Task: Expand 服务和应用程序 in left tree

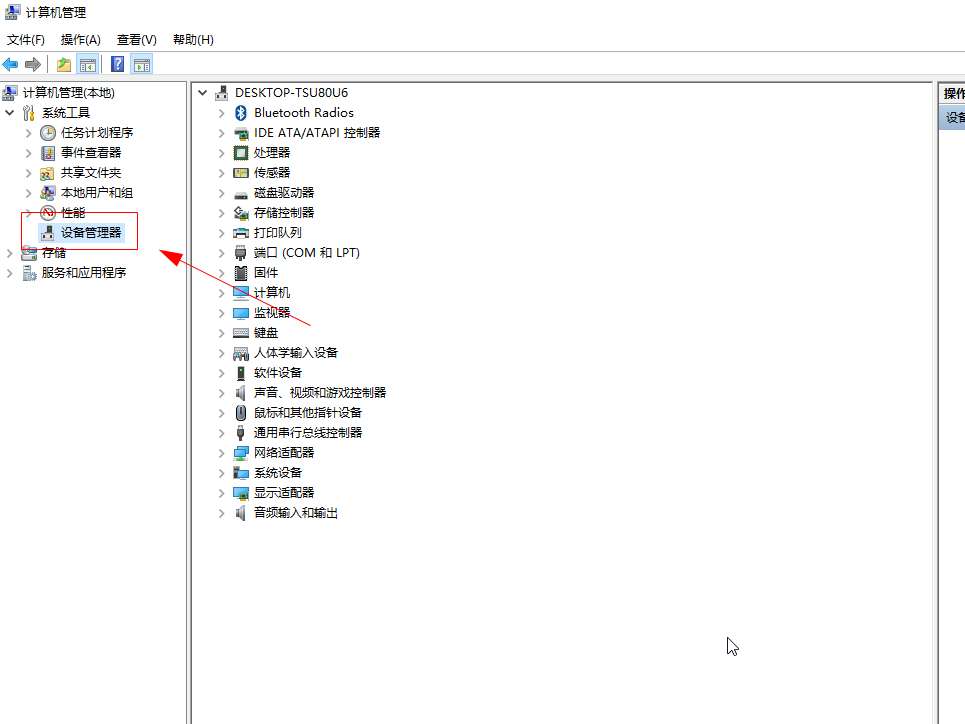Action: [x=9, y=273]
